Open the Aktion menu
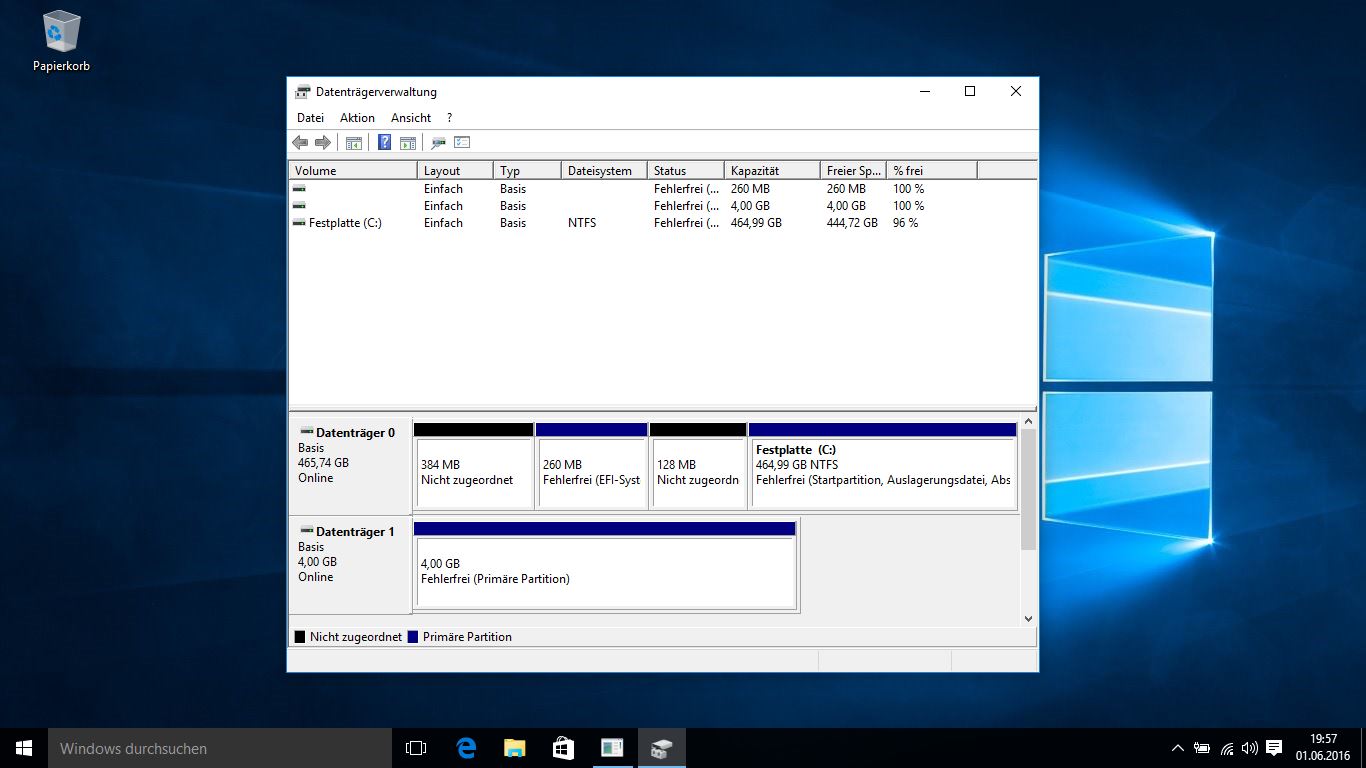Viewport: 1366px width, 768px height. 357,118
